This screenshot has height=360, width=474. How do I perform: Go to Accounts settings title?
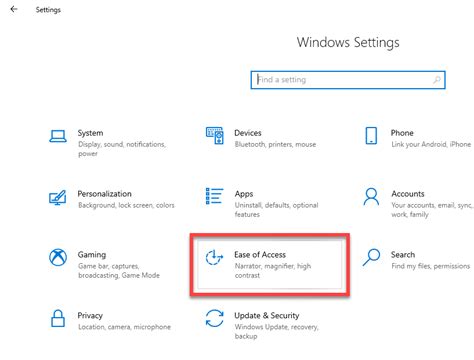408,194
